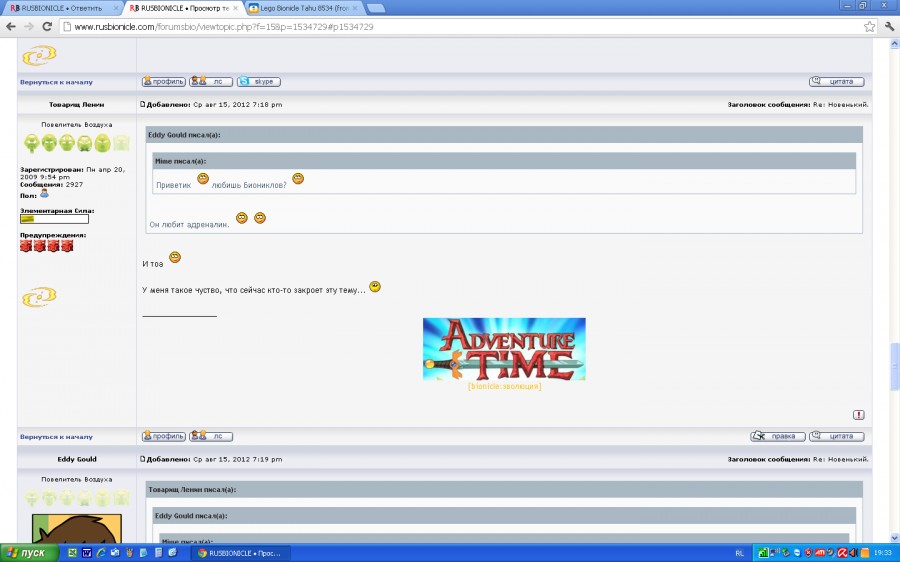
Task: Click the skype button
Action: (x=259, y=82)
